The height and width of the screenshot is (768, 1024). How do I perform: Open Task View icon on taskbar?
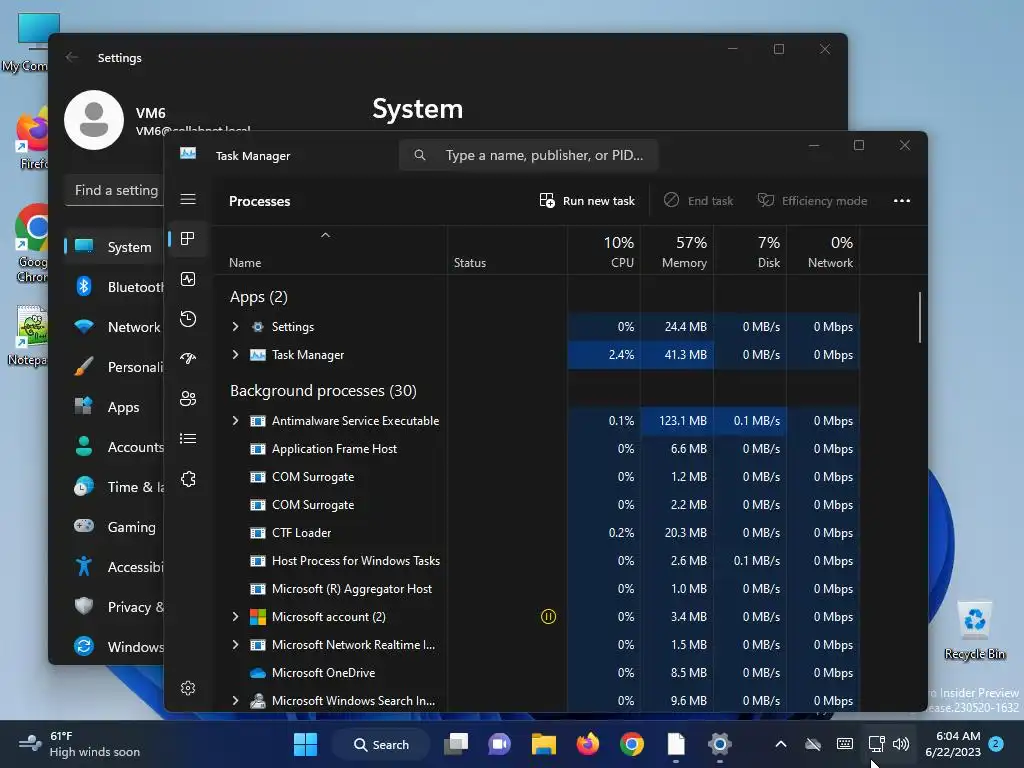coord(456,744)
